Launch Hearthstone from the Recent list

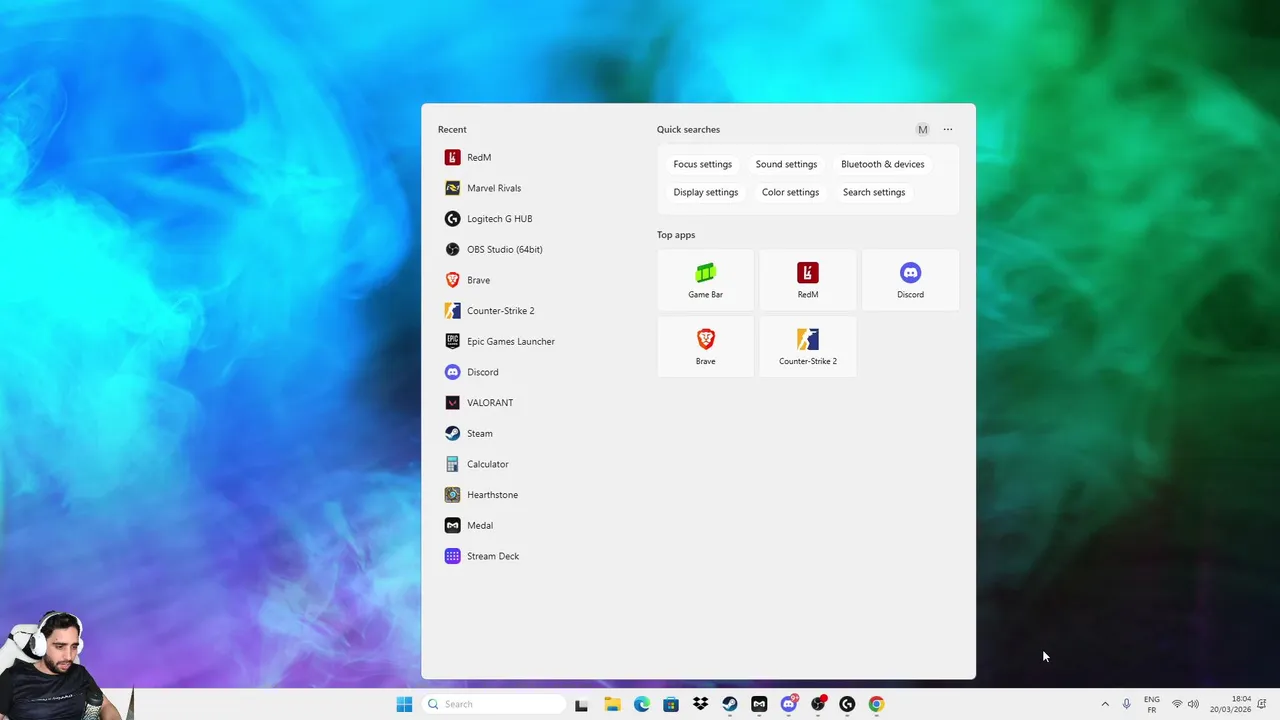tap(540, 495)
